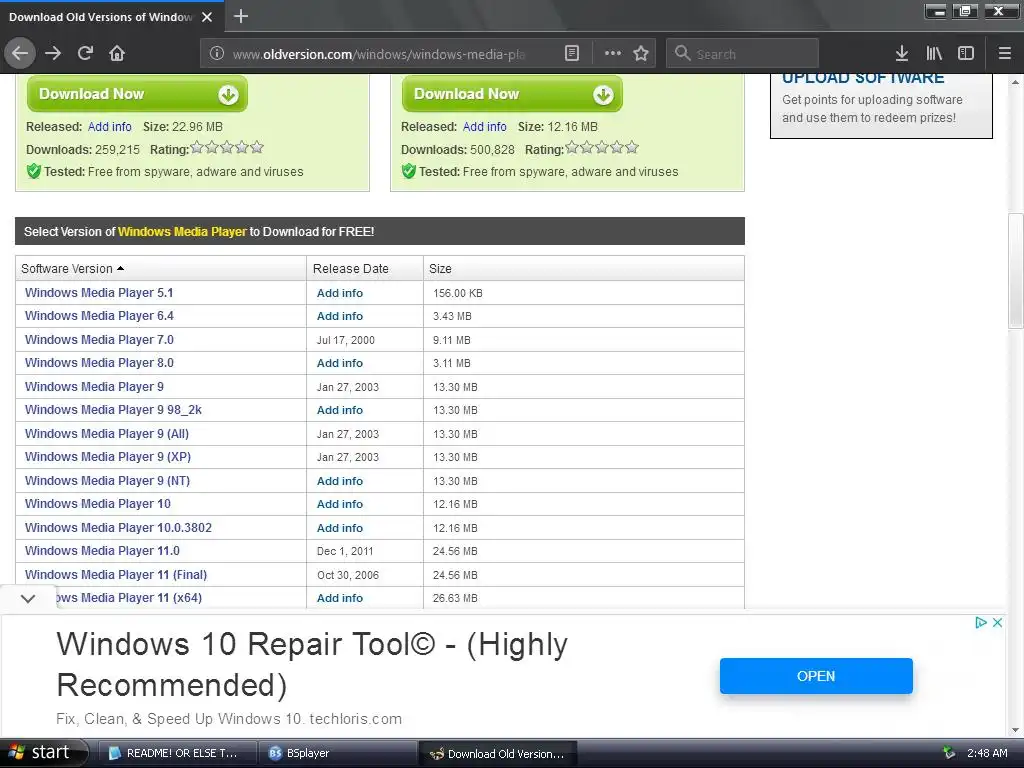Toggle the sidebar icon in toolbar
1024x768 pixels.
[966, 54]
